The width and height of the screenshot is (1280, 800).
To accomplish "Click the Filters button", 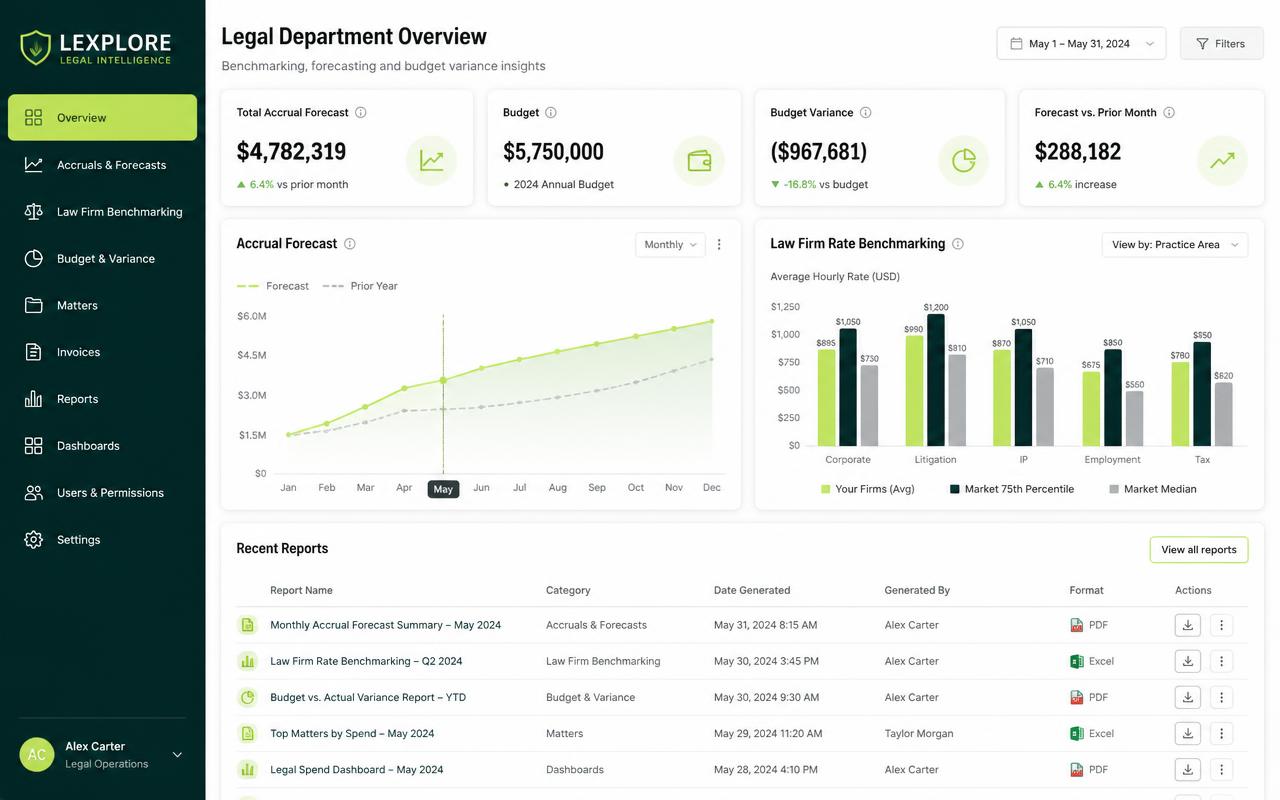I will 1221,43.
